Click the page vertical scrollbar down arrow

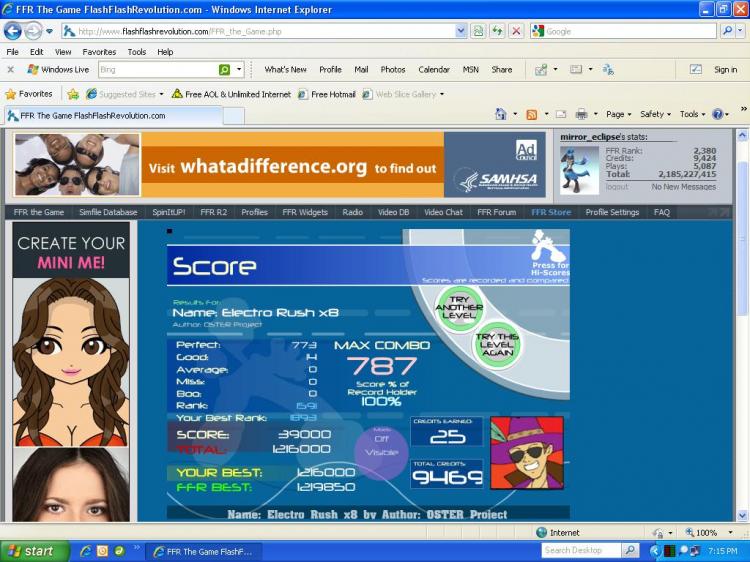point(742,516)
